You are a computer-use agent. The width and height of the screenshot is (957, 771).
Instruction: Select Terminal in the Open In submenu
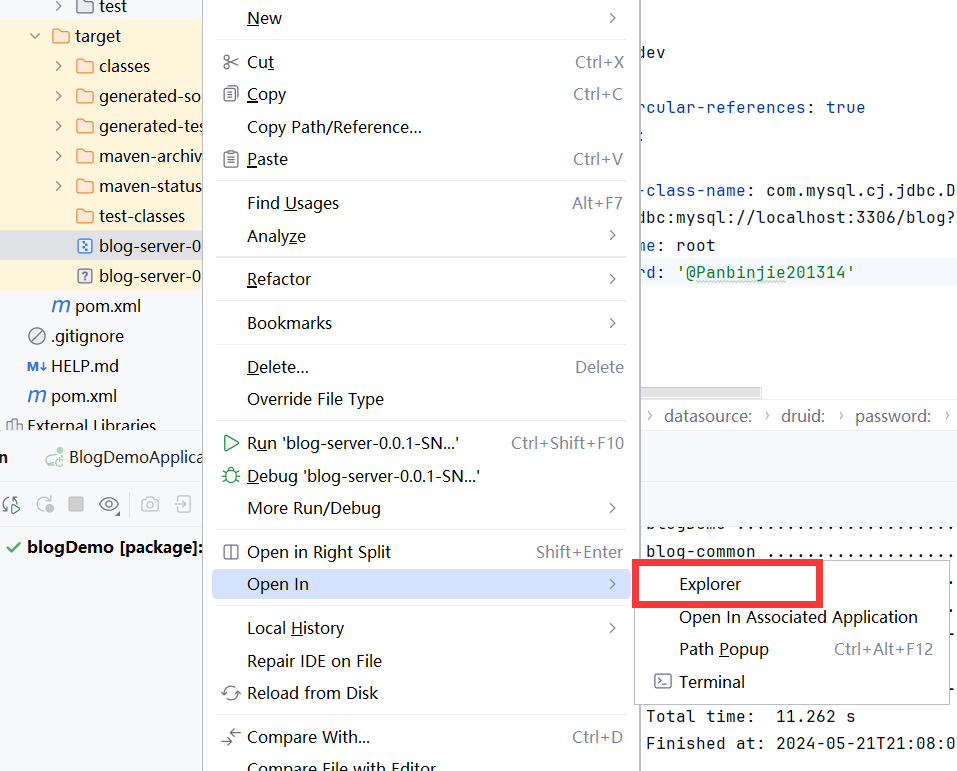pyautogui.click(x=711, y=682)
